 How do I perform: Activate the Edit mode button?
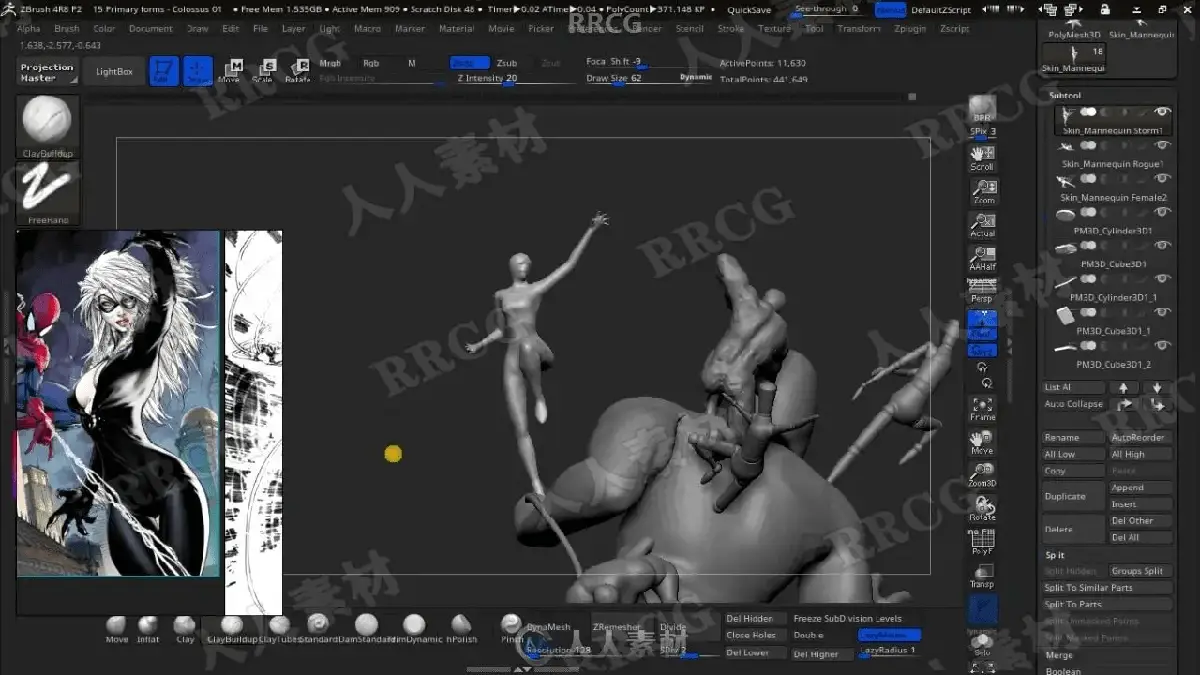pyautogui.click(x=164, y=71)
